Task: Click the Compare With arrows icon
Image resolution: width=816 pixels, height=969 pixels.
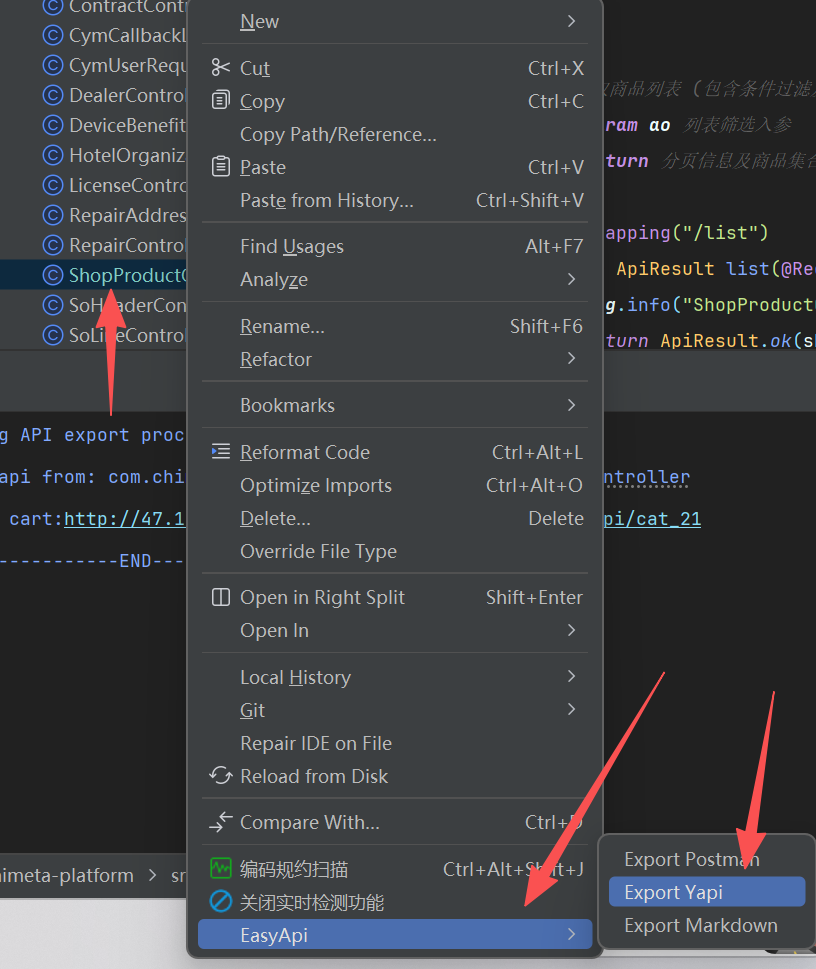Action: (x=221, y=823)
